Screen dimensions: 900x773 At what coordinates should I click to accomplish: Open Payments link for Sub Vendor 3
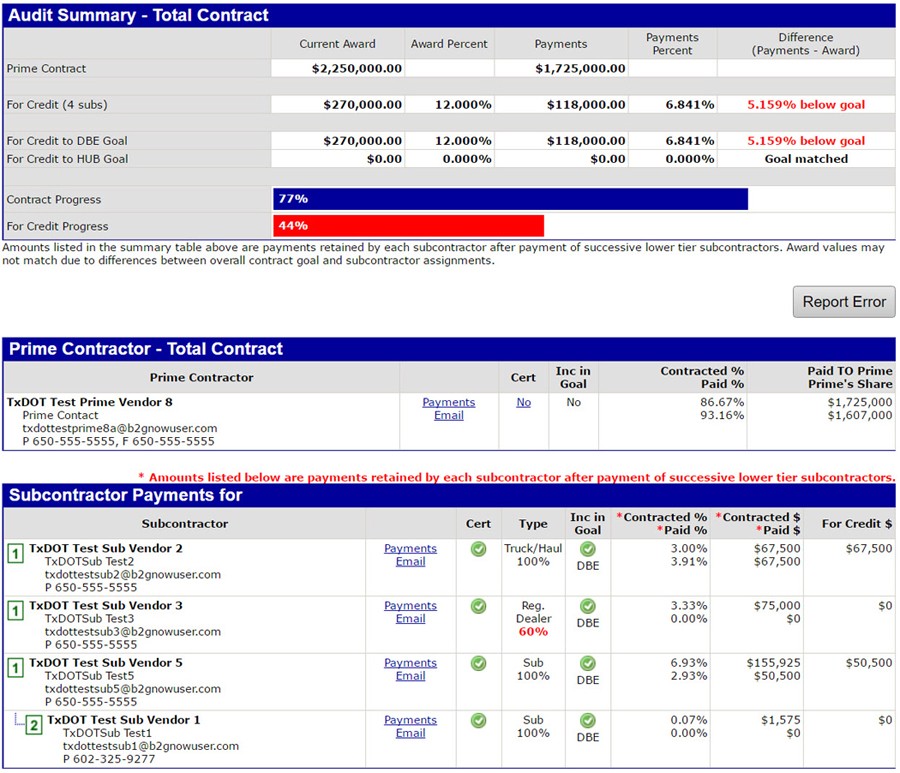(410, 606)
